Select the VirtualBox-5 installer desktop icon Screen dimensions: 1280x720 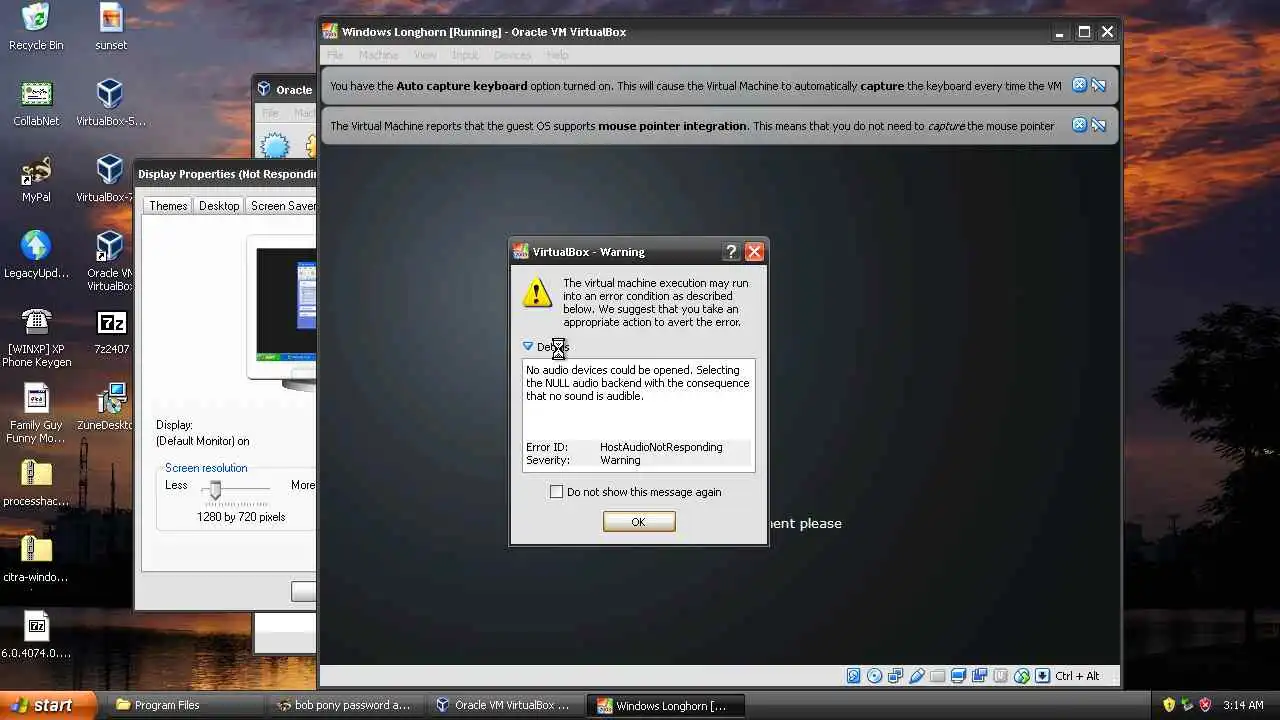click(x=111, y=103)
